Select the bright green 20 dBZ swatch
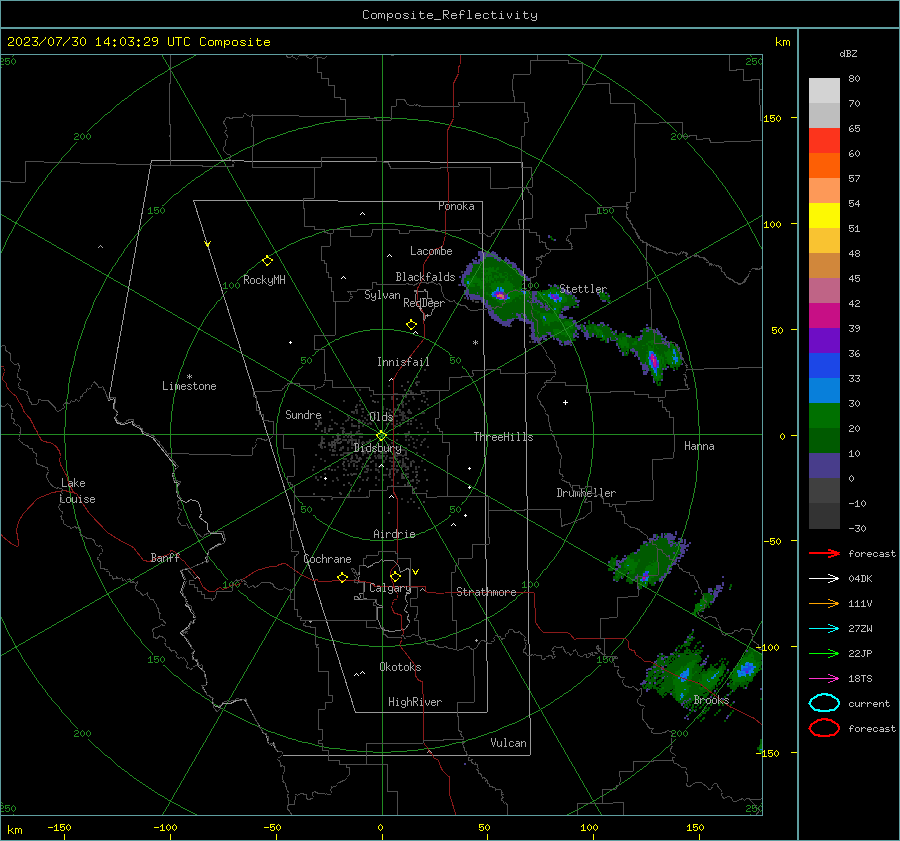 (824, 416)
